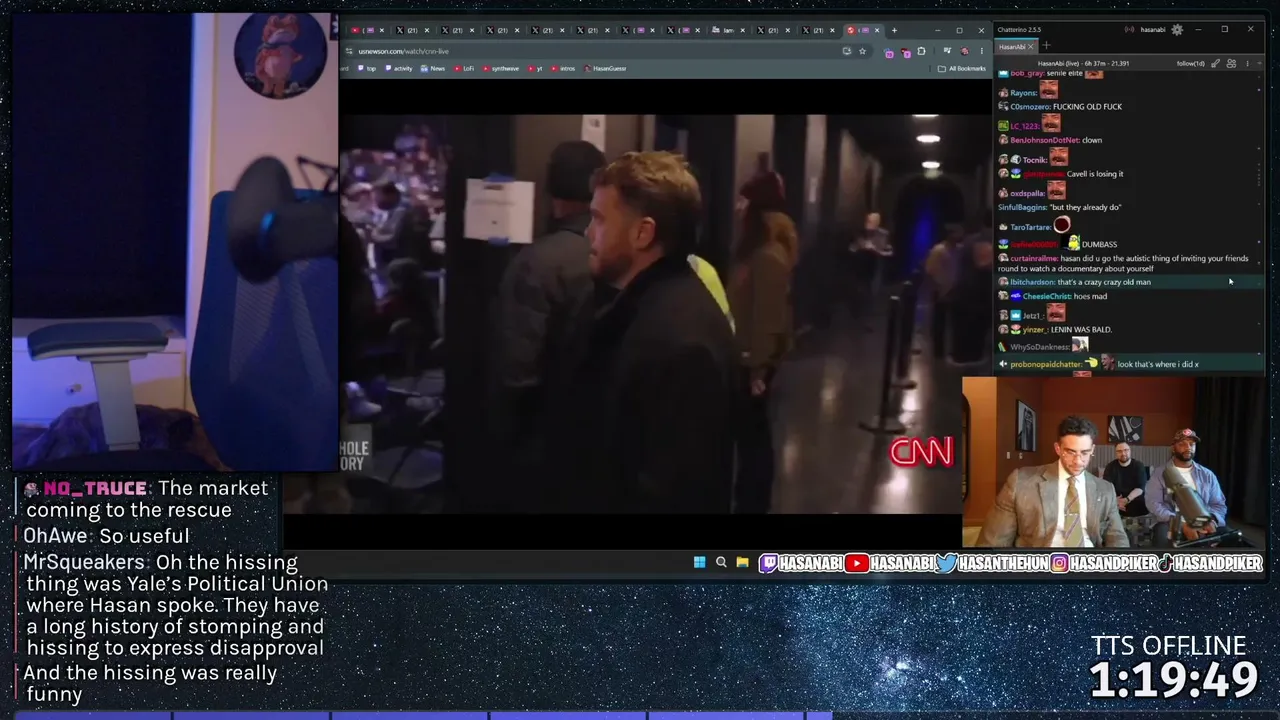The height and width of the screenshot is (720, 1280).
Task: Click the install/cast icon in address bar
Action: coord(847,51)
